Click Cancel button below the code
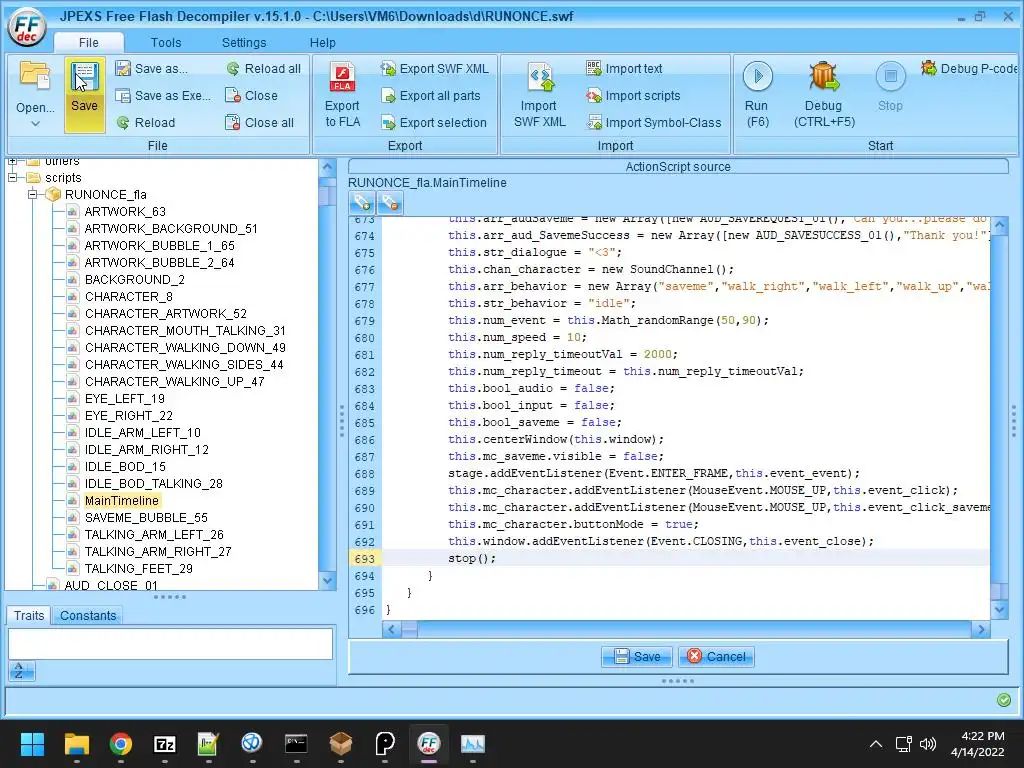This screenshot has width=1024, height=768. point(716,656)
